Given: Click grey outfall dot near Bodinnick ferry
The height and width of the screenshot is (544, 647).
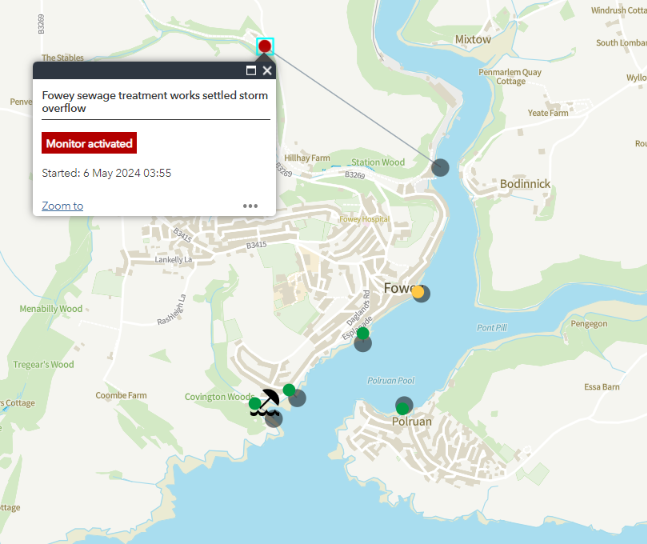Looking at the screenshot, I should point(440,168).
